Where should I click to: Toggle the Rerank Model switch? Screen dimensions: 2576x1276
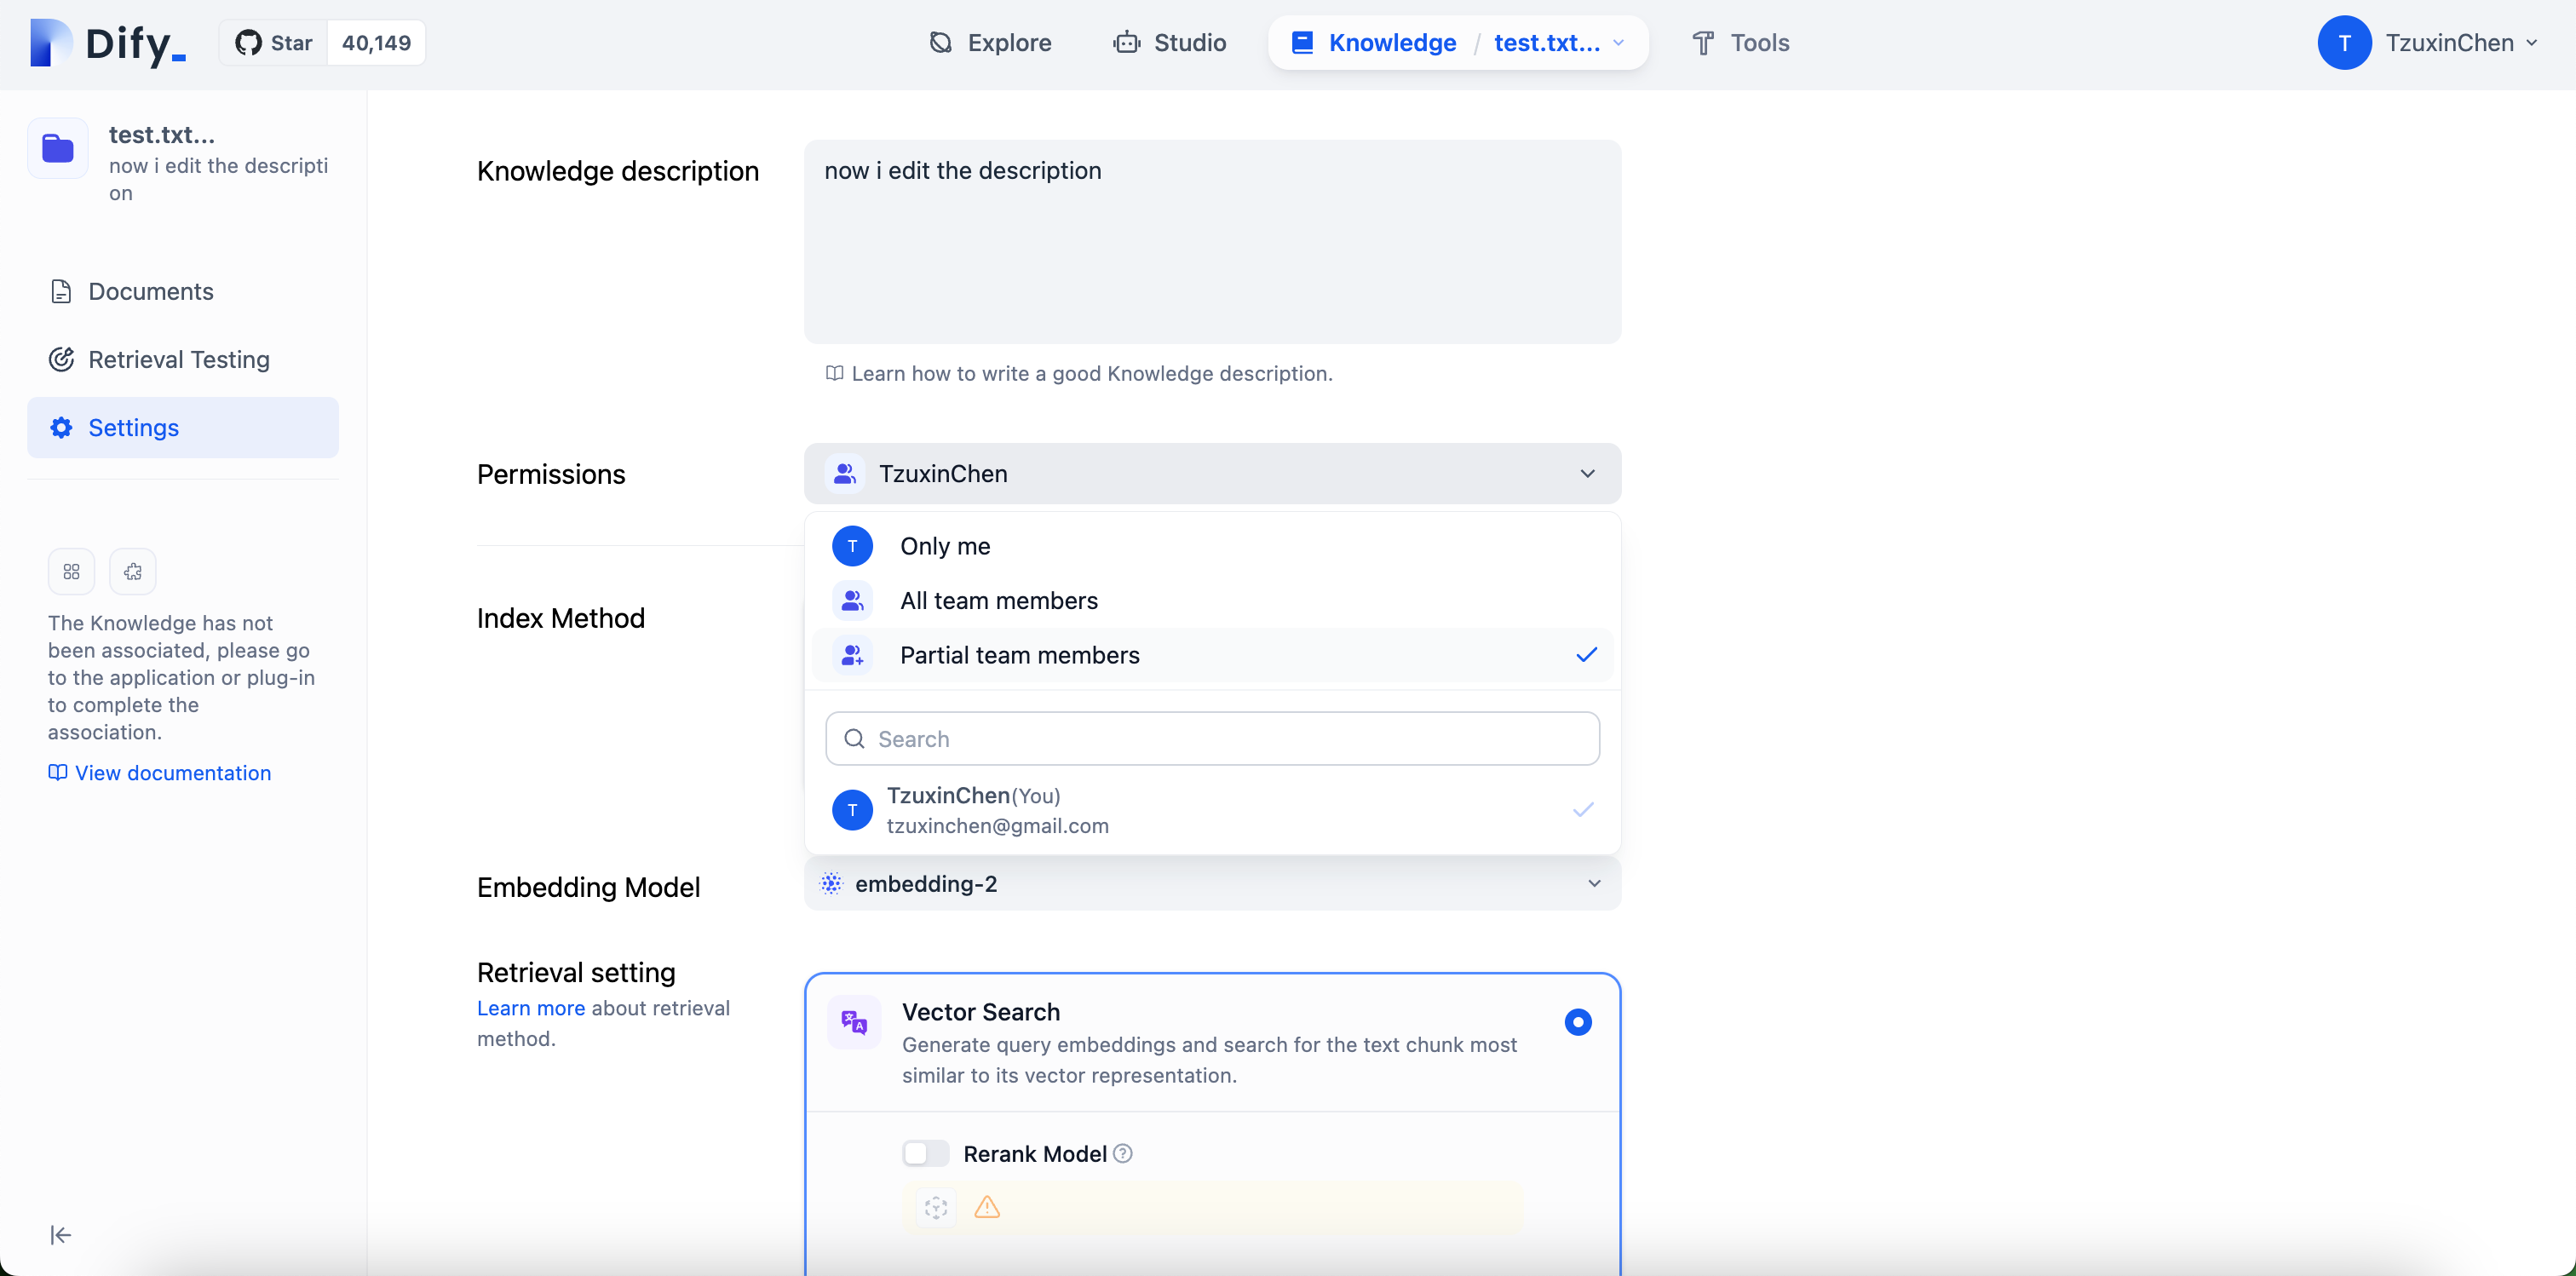tap(925, 1154)
